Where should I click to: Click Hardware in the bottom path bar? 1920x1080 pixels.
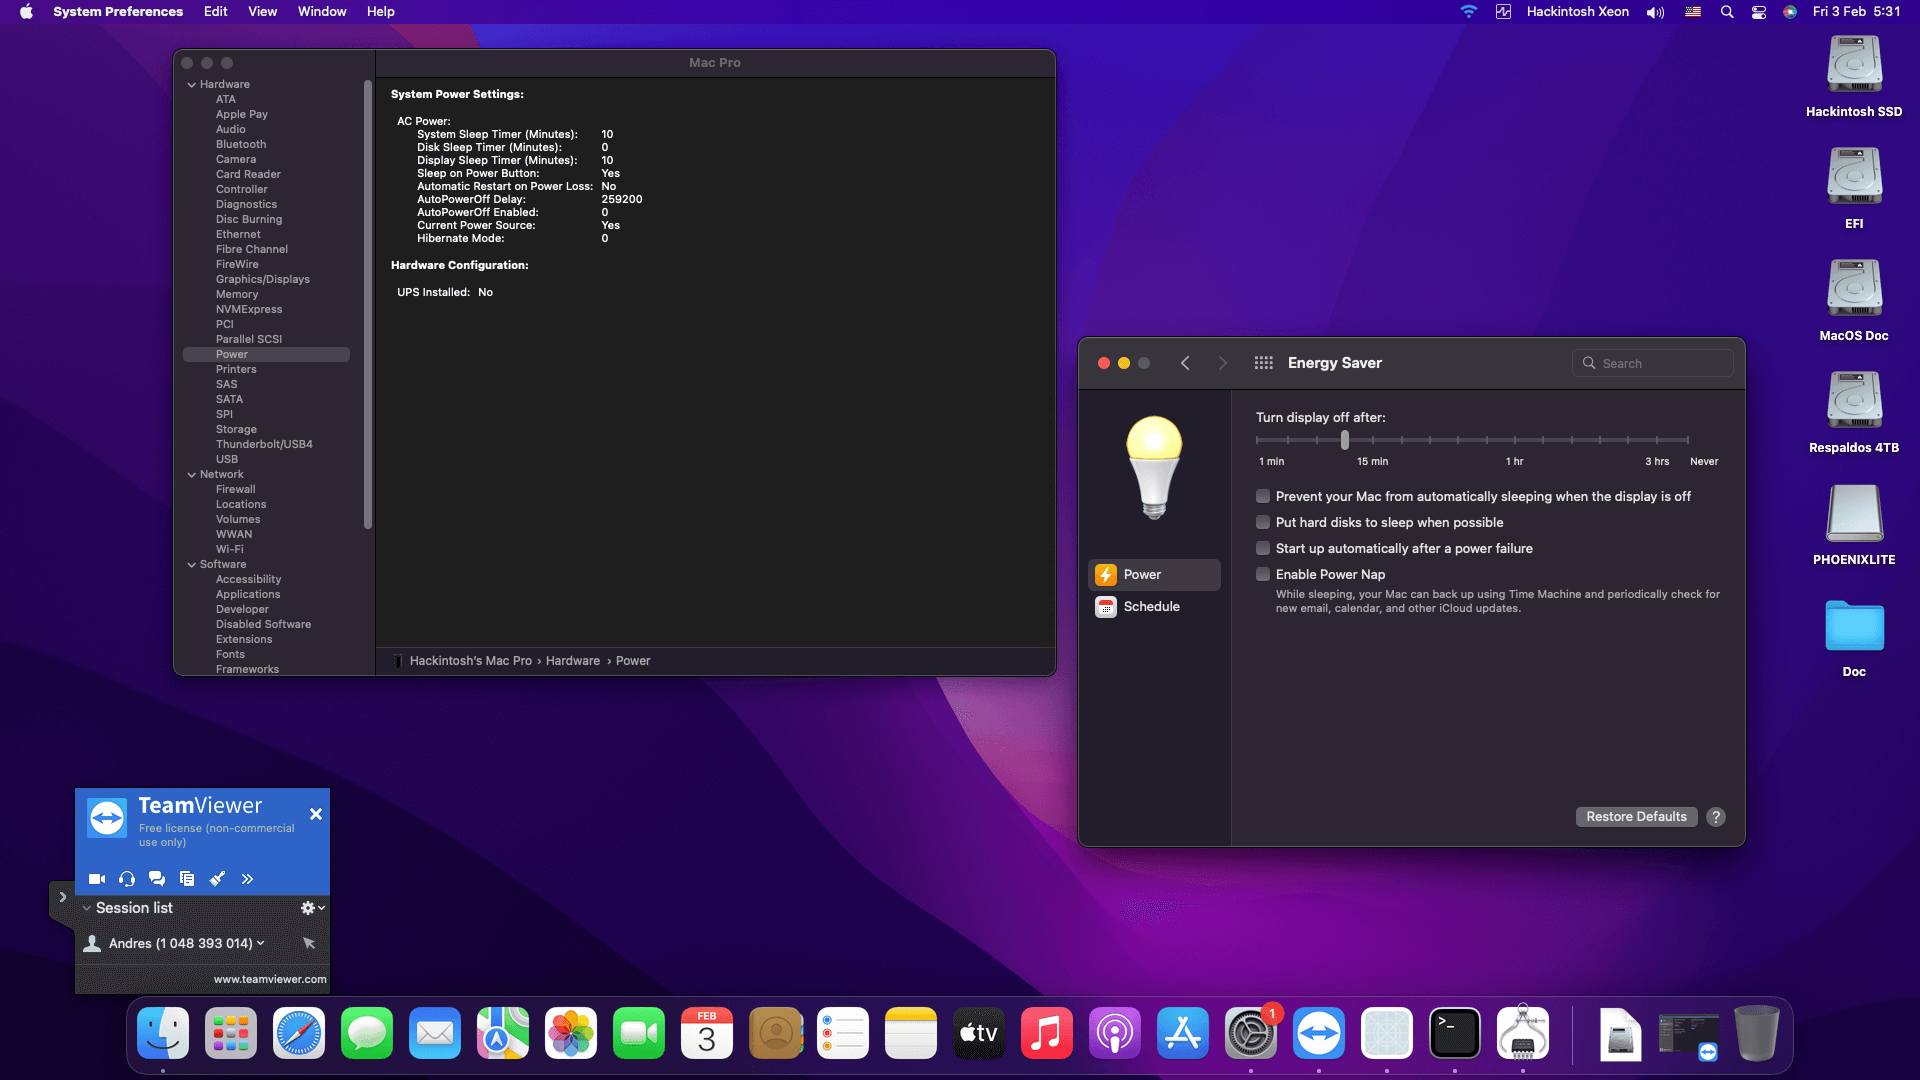[573, 661]
